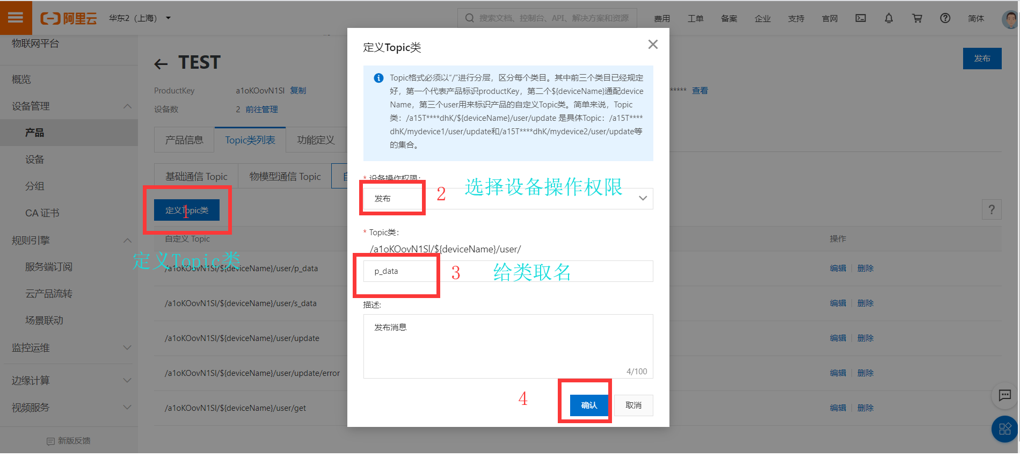Screen dimensions: 1020x457
Task: Open the user avatar menu
Action: 1010,18
